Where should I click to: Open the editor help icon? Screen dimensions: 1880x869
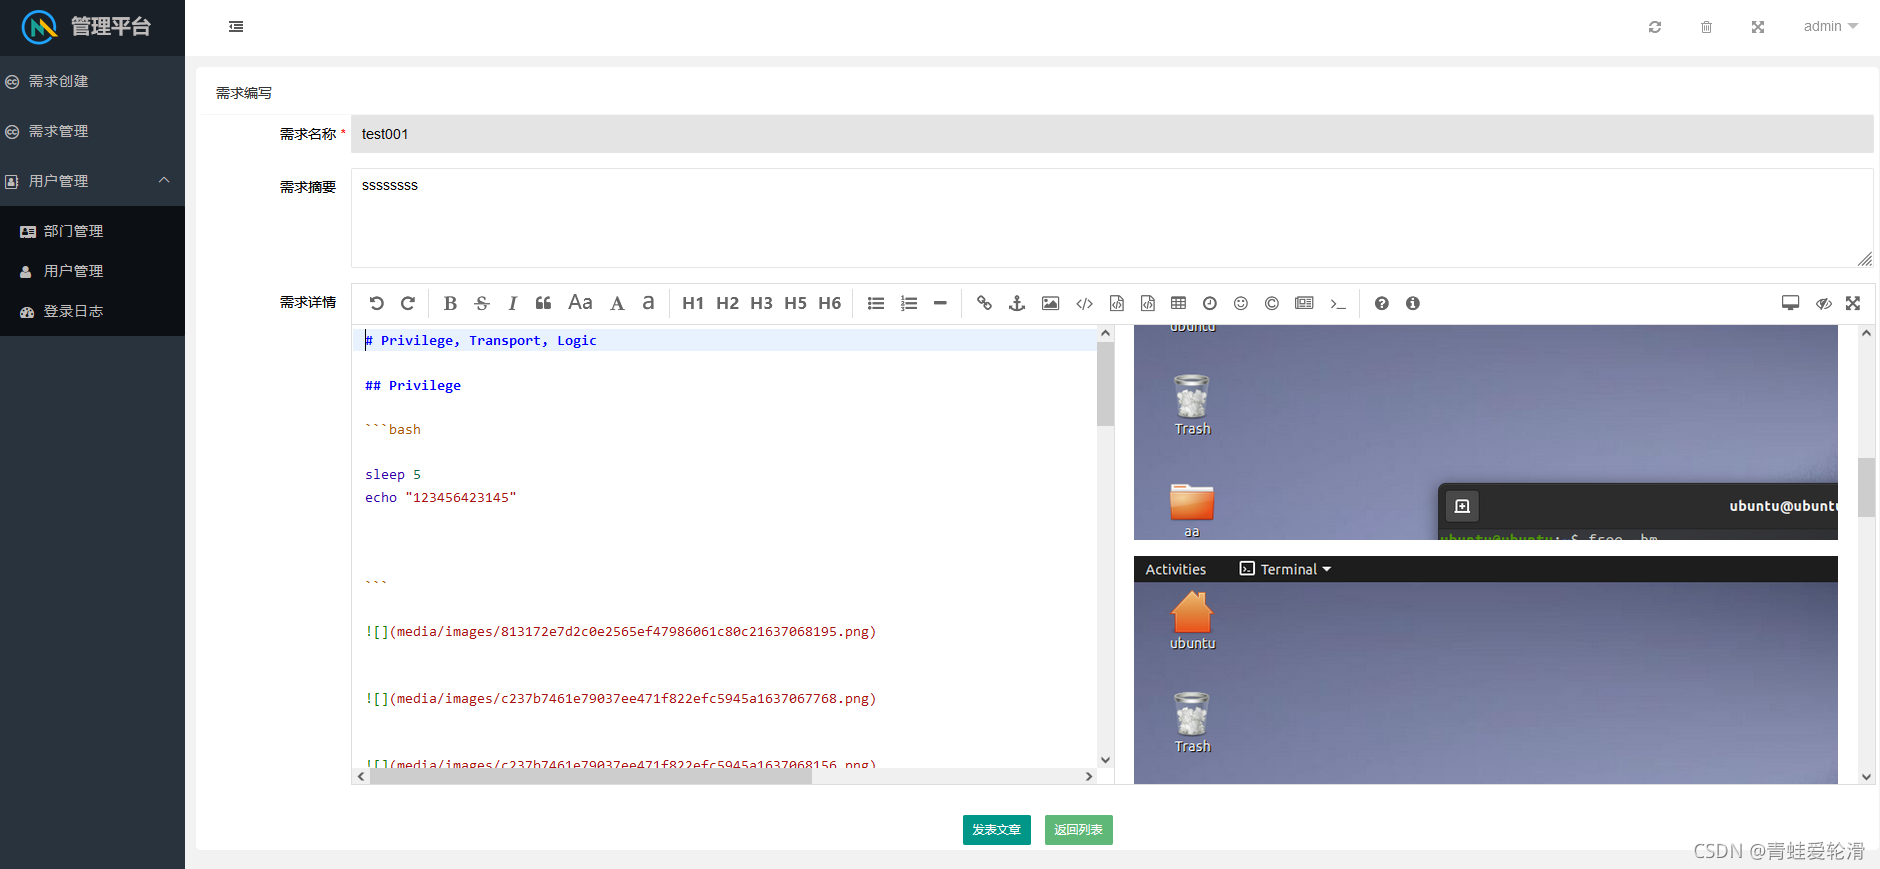click(x=1381, y=303)
